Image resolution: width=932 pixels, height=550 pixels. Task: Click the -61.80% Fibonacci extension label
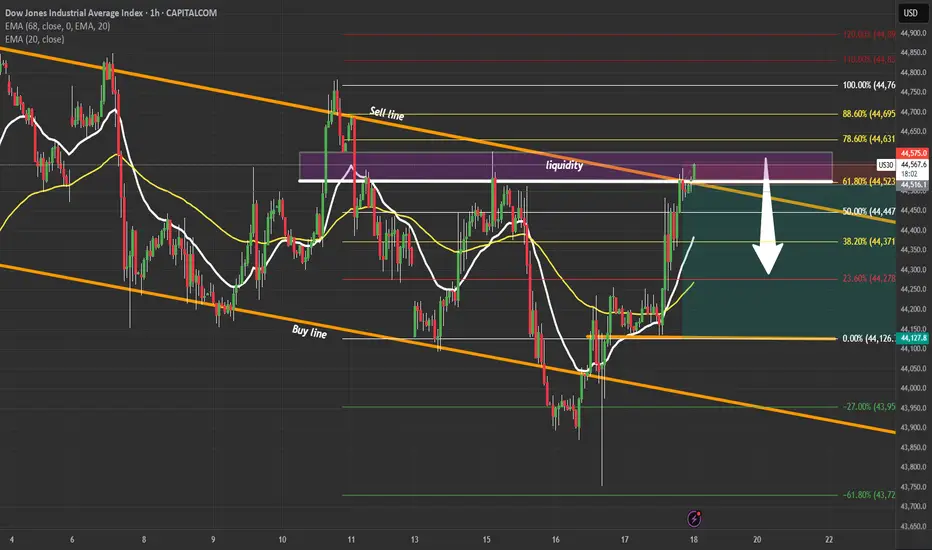868,495
